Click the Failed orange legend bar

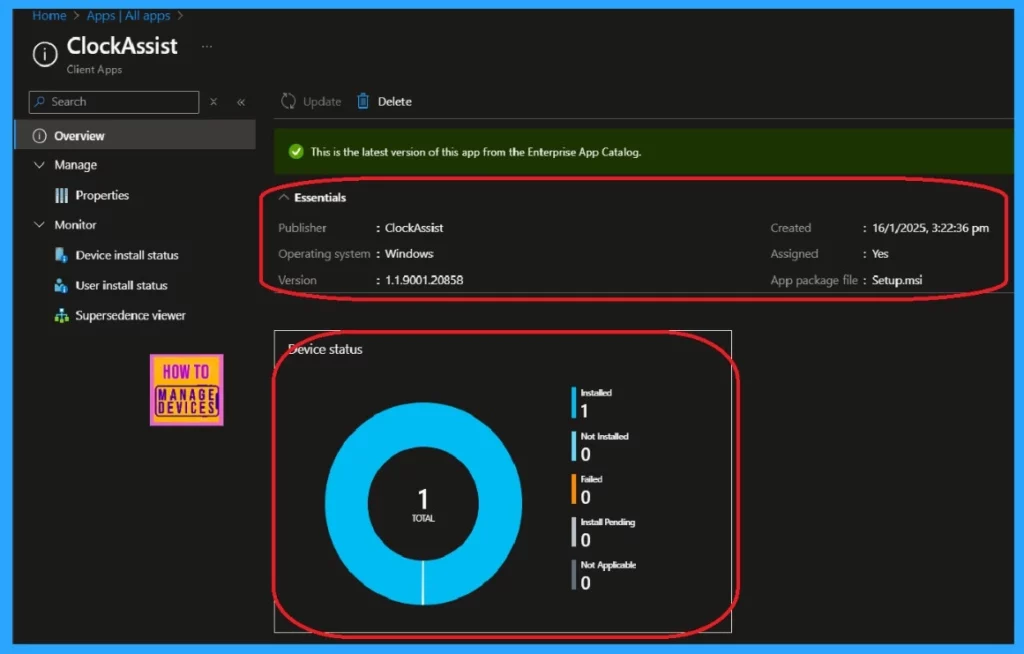(573, 489)
